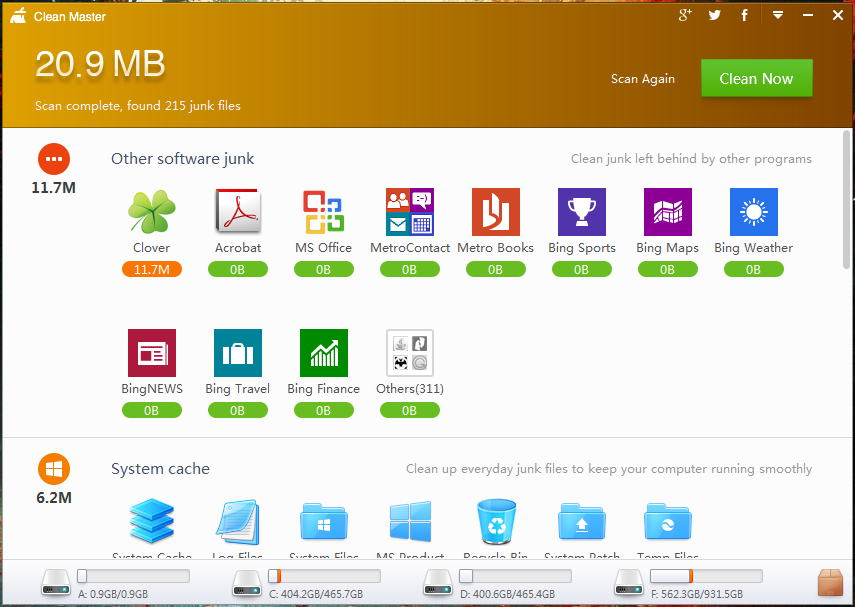Viewport: 855px width, 607px height.
Task: Select the Bing Sports trophy icon
Action: click(x=581, y=212)
